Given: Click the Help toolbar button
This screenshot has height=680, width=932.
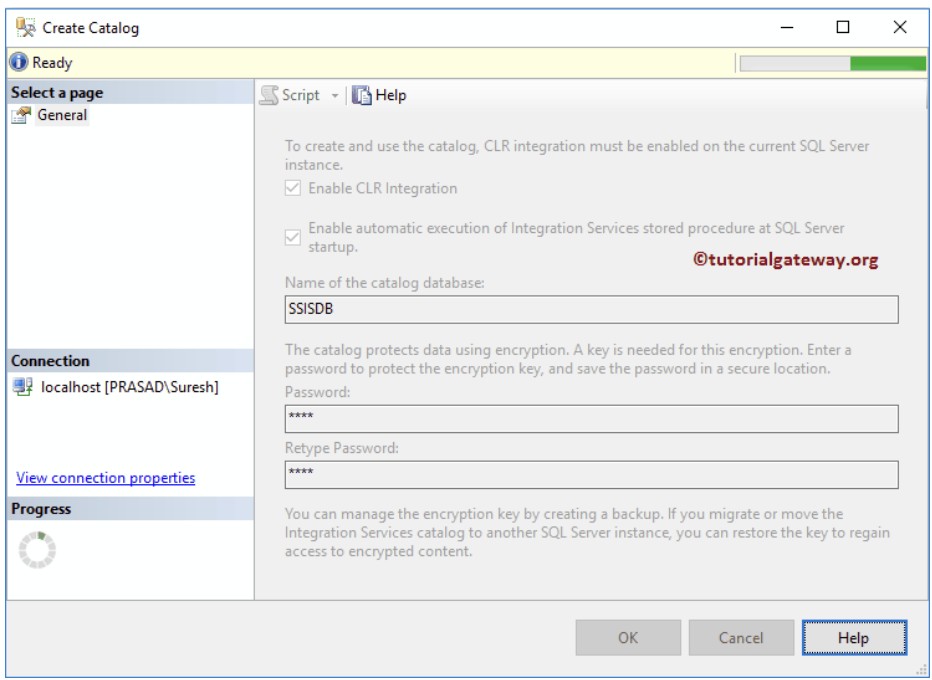Looking at the screenshot, I should click(x=379, y=95).
